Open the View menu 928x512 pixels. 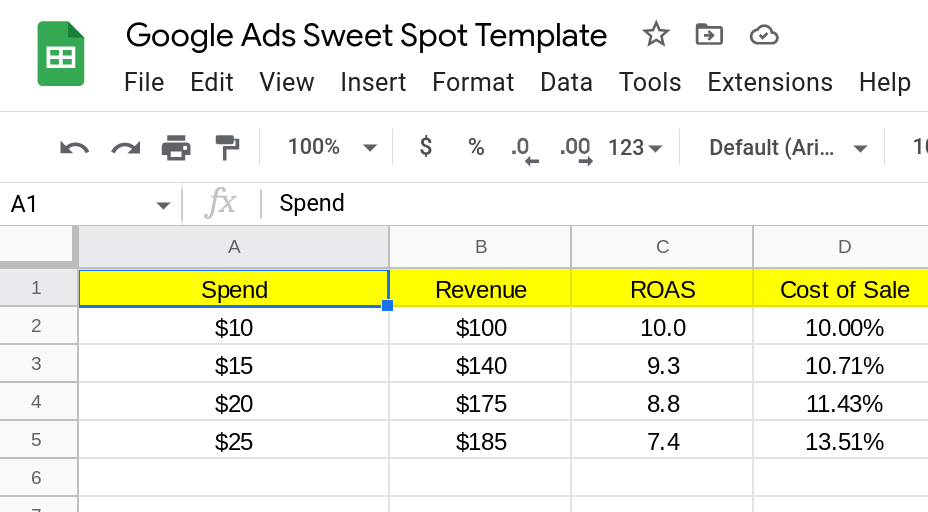[x=286, y=82]
